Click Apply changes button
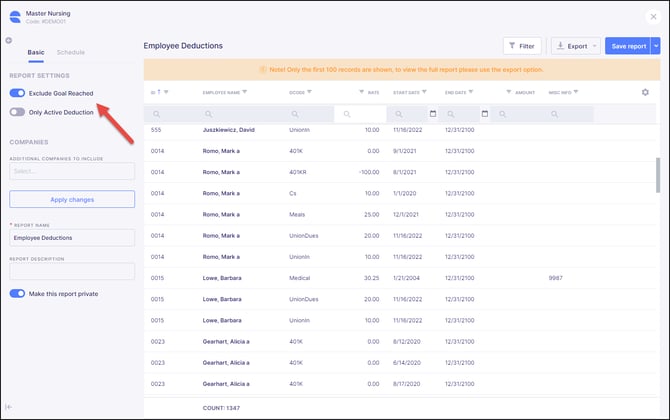 [x=72, y=200]
